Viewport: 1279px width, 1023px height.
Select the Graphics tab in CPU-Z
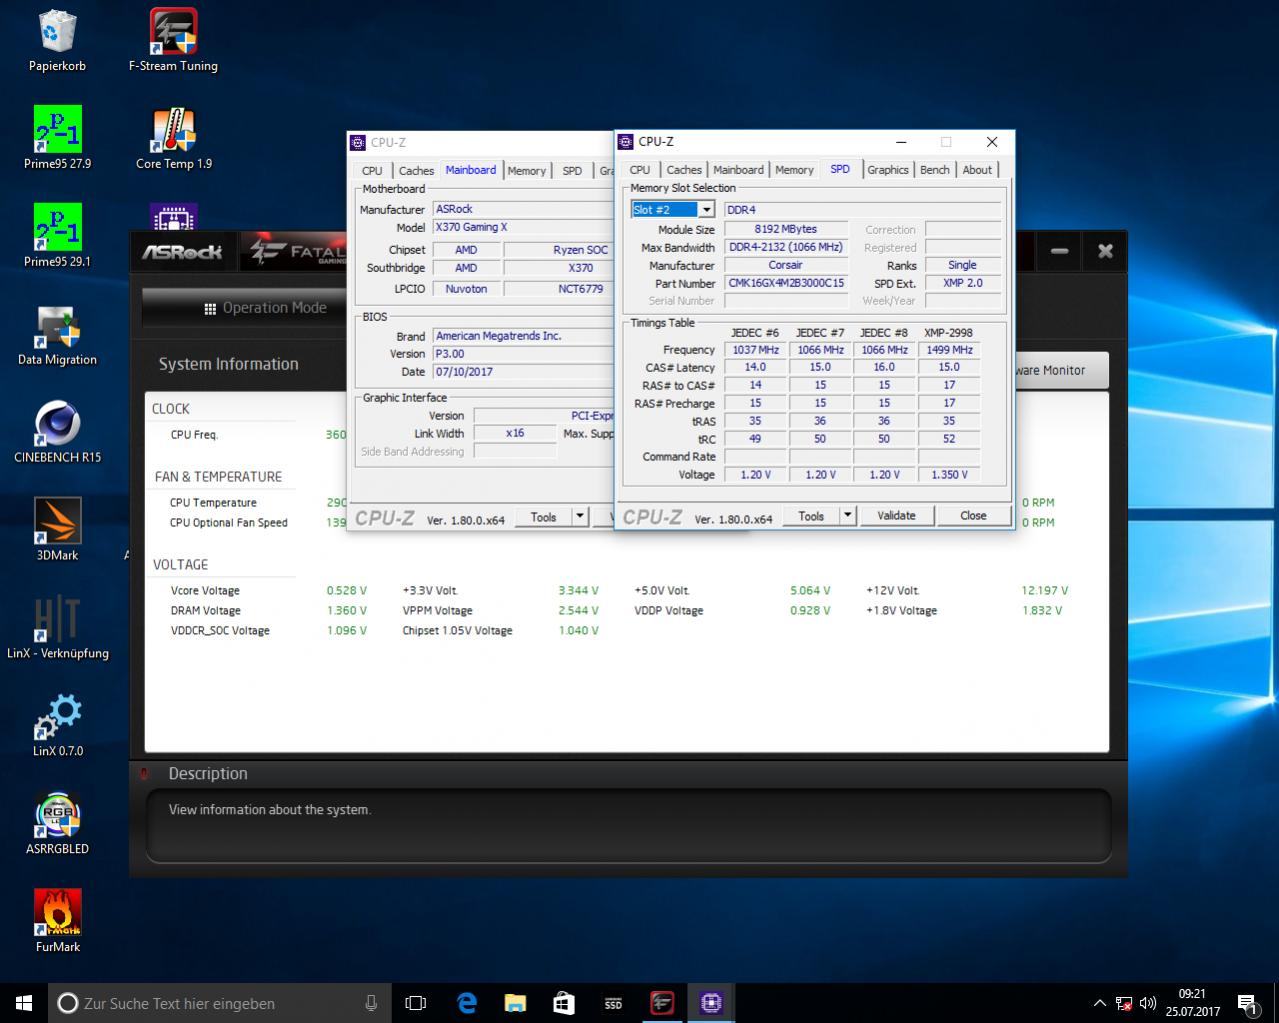888,170
